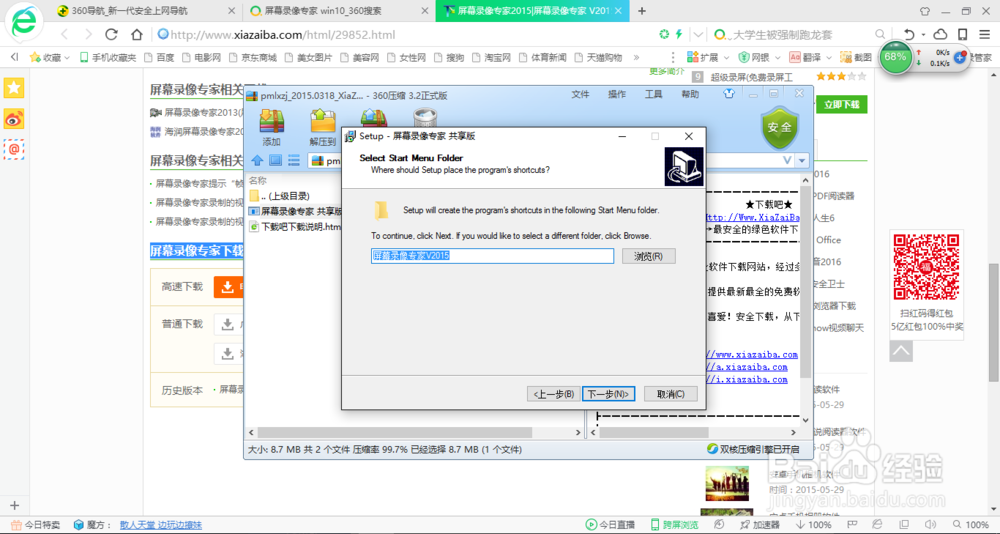
Task: Expand the 收藏 favorites dropdown
Action: 66,57
